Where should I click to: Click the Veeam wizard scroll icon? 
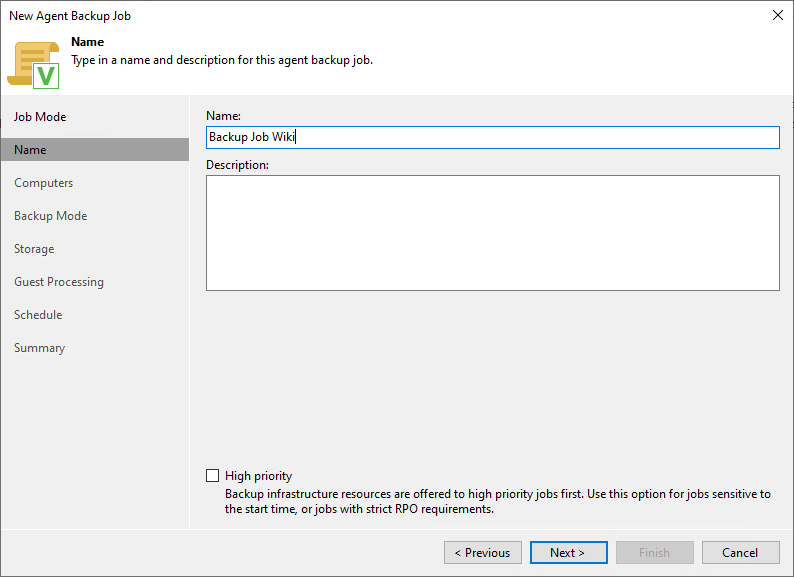tap(33, 64)
